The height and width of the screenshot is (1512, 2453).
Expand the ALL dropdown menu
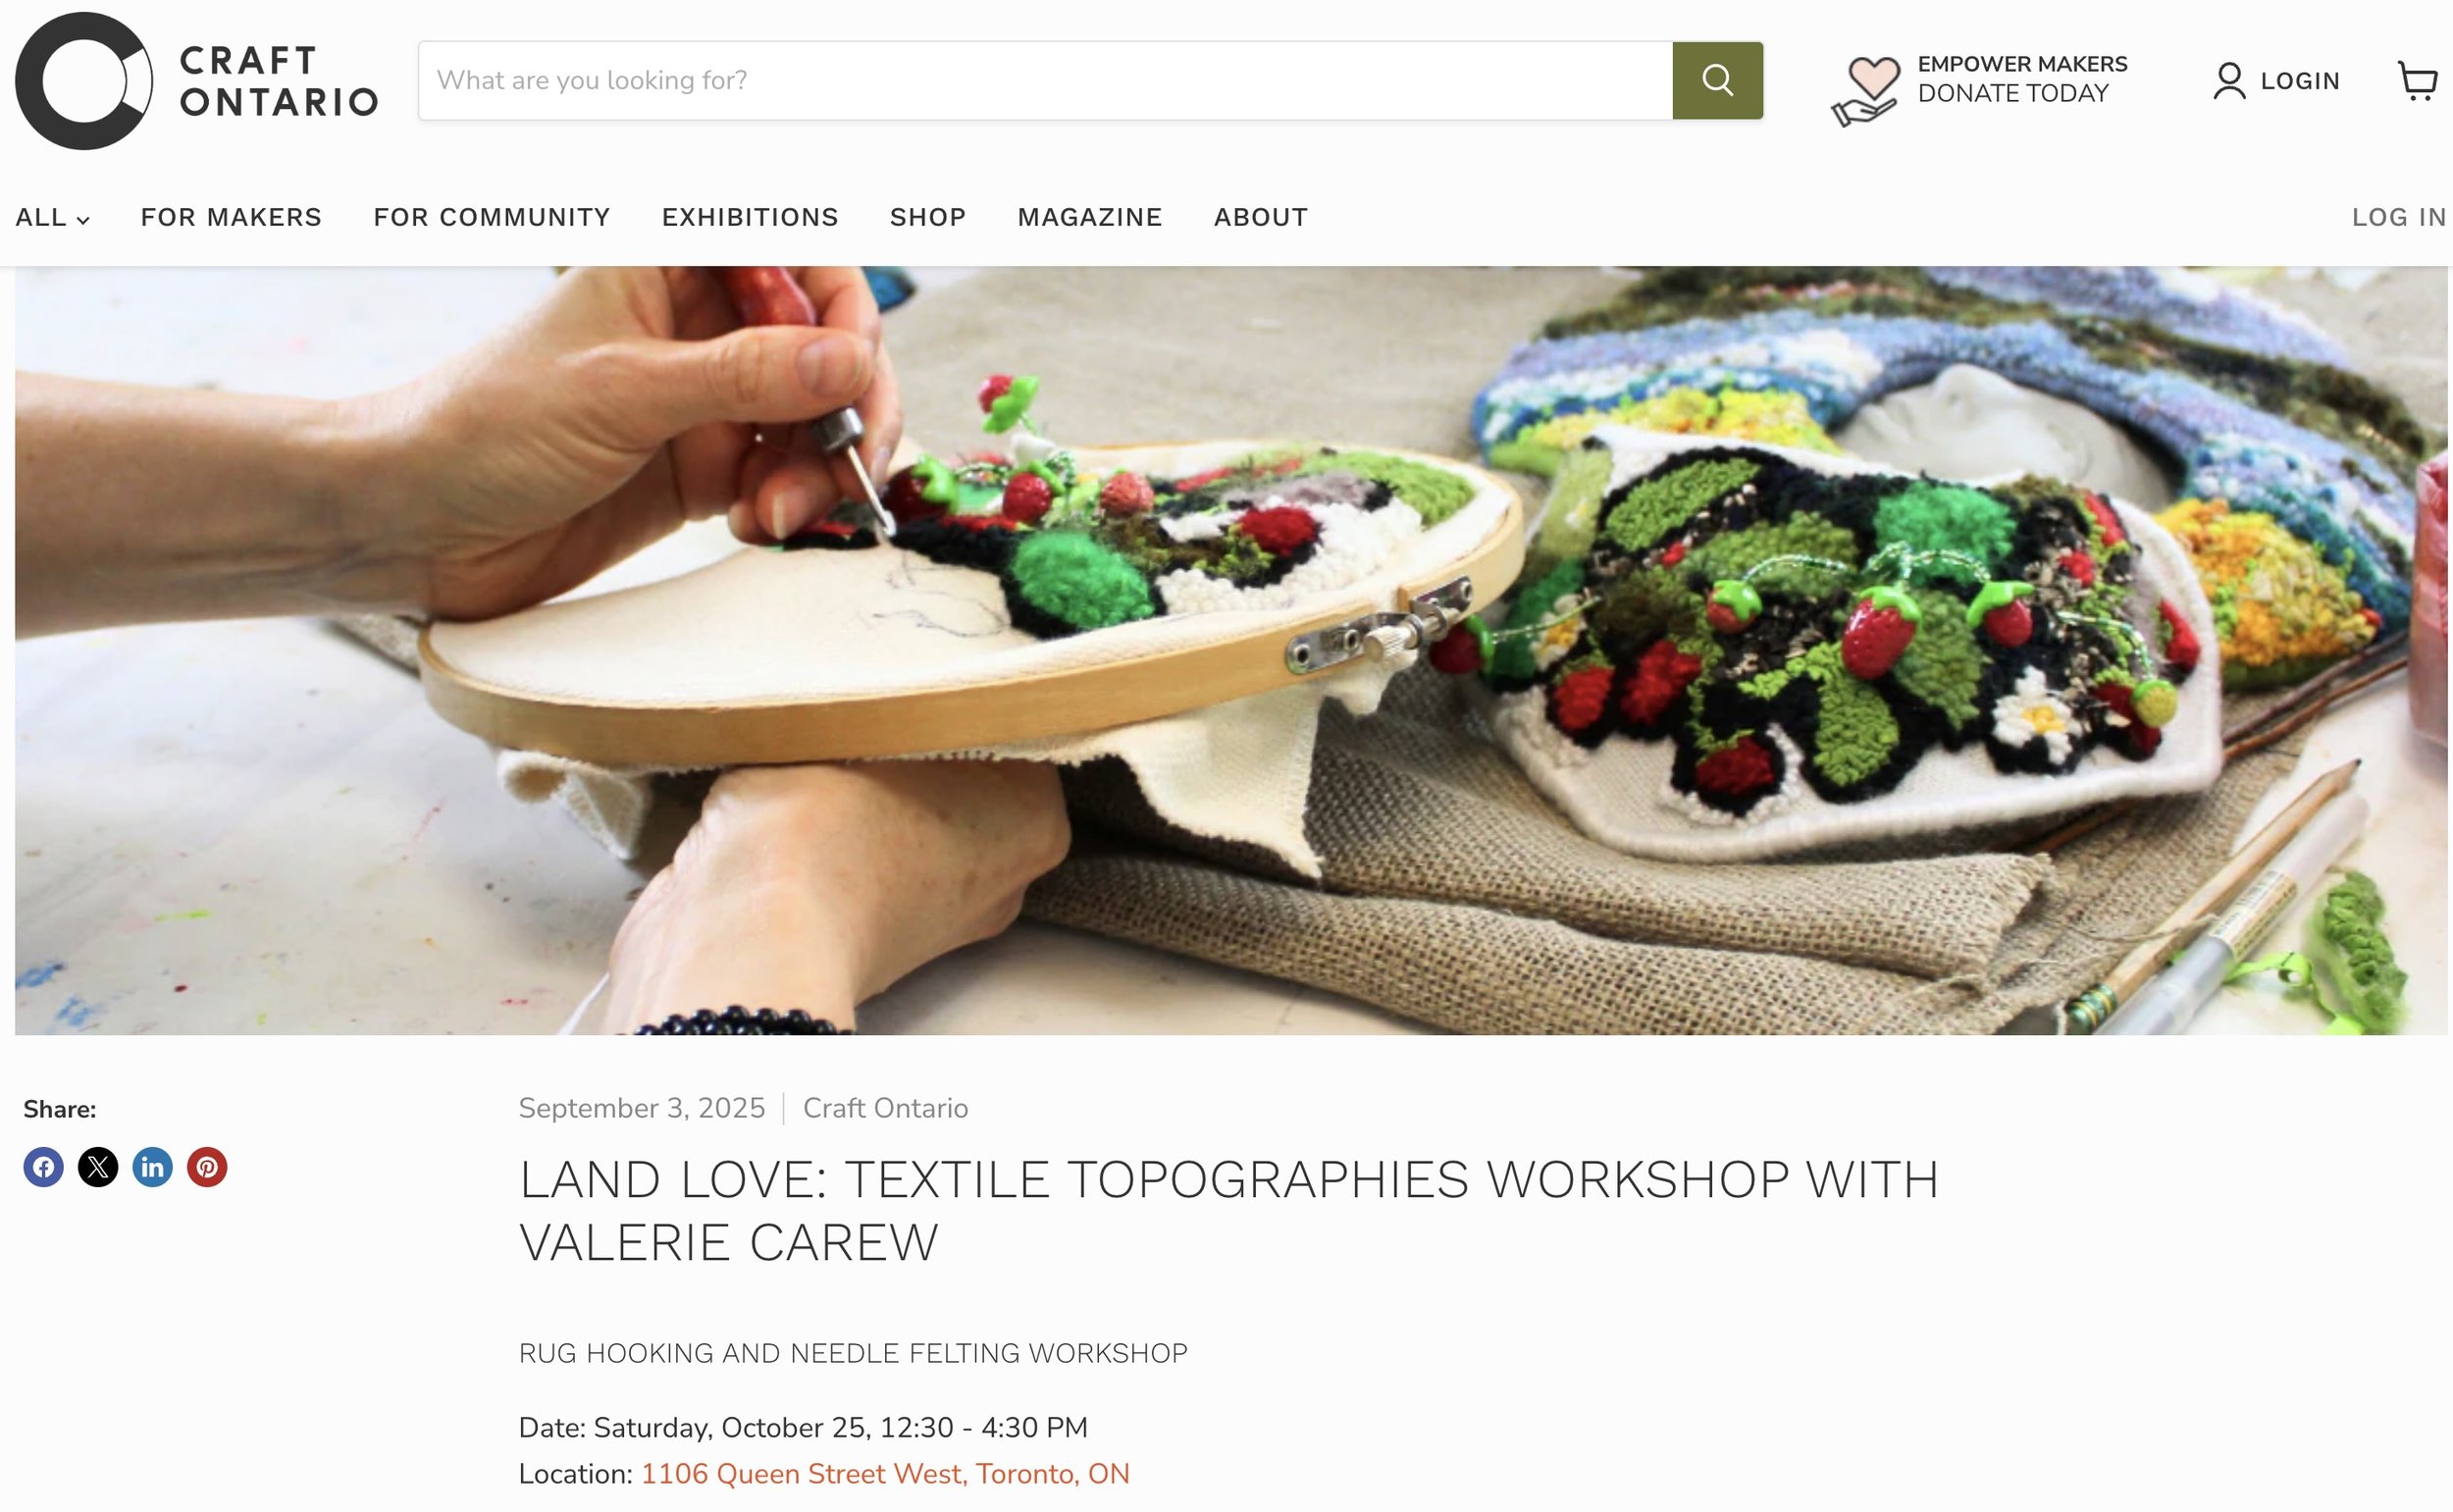coord(52,217)
